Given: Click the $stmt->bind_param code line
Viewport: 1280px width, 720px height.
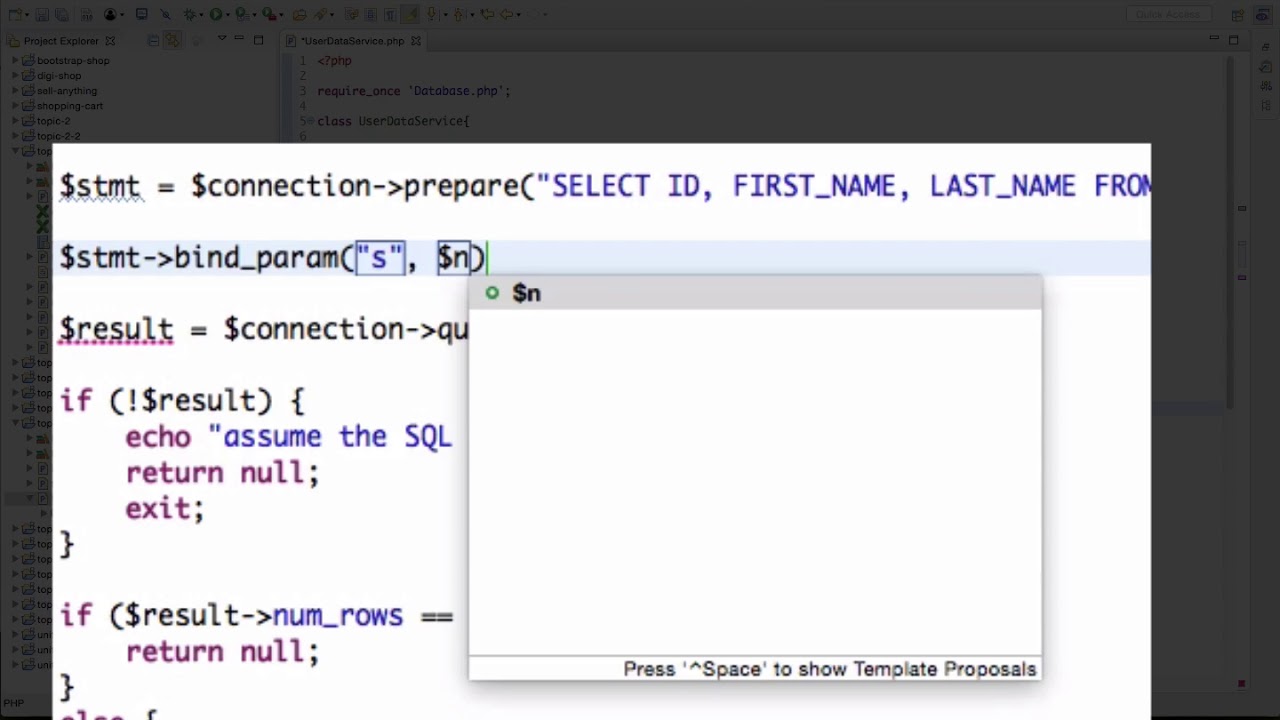Looking at the screenshot, I should coord(272,258).
